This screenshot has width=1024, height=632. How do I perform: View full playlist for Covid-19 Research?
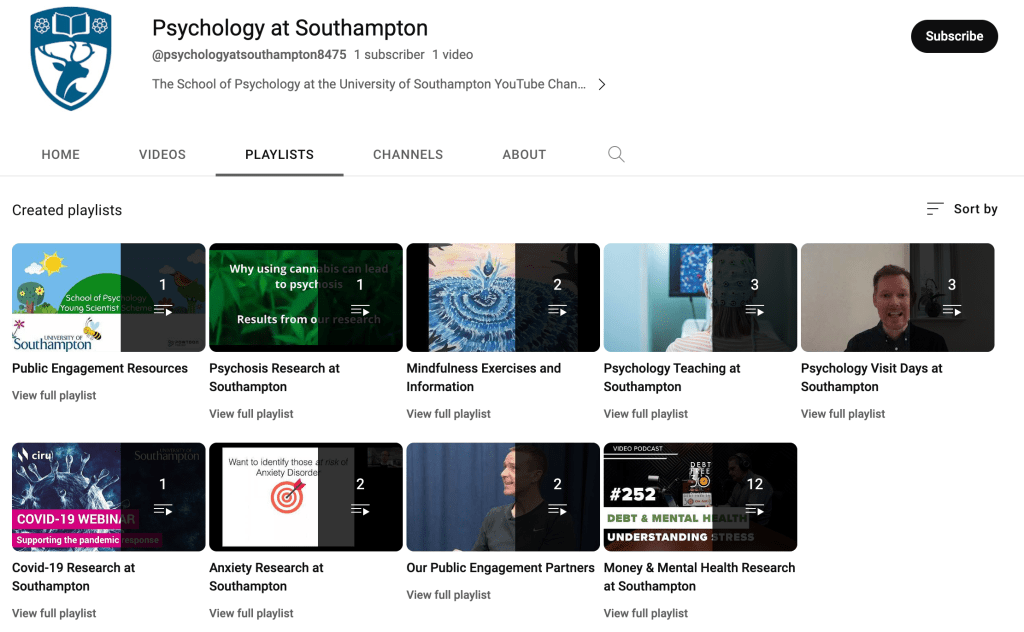pyautogui.click(x=54, y=613)
